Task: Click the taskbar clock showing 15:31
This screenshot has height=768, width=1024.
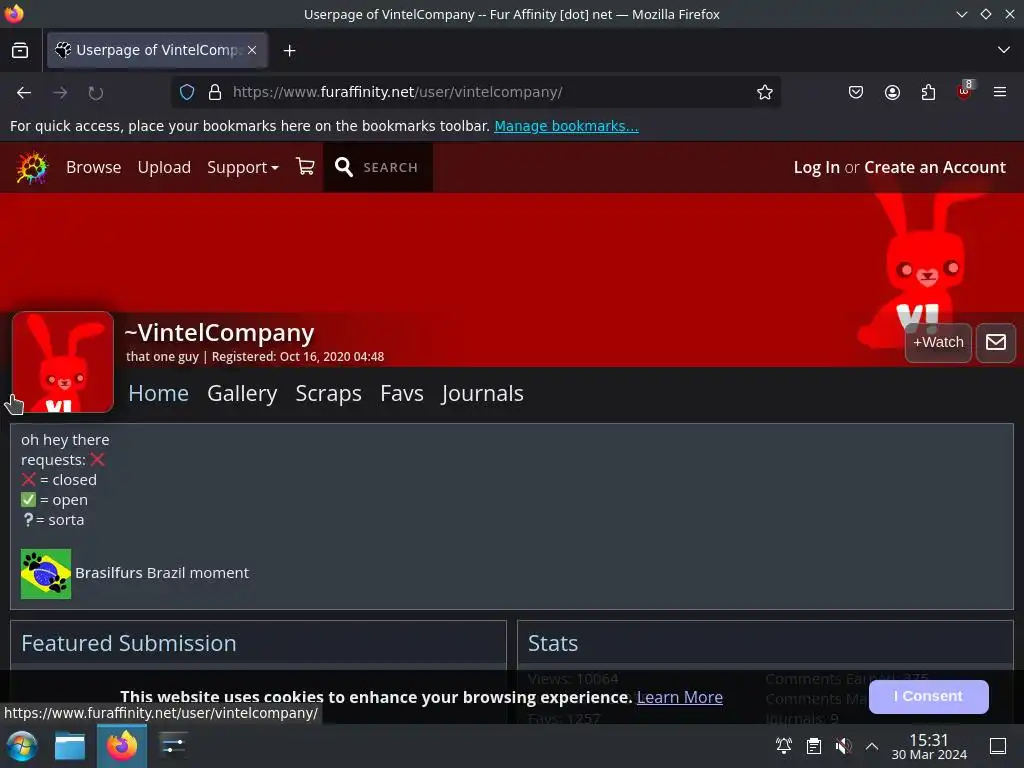Action: tap(929, 746)
